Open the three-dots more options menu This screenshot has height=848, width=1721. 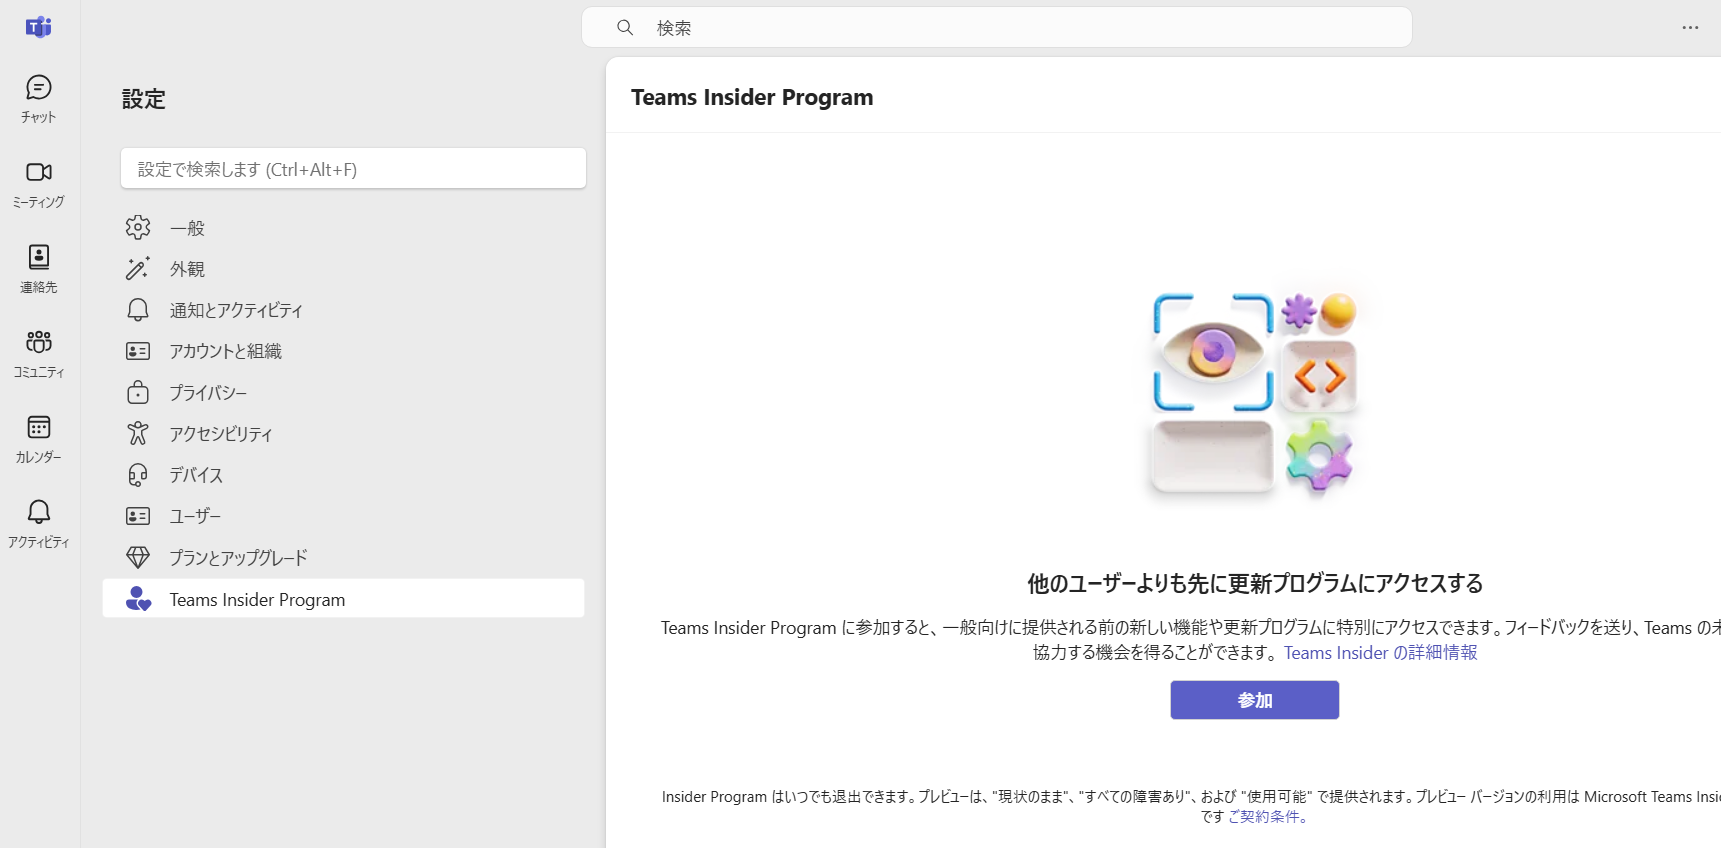tap(1690, 27)
